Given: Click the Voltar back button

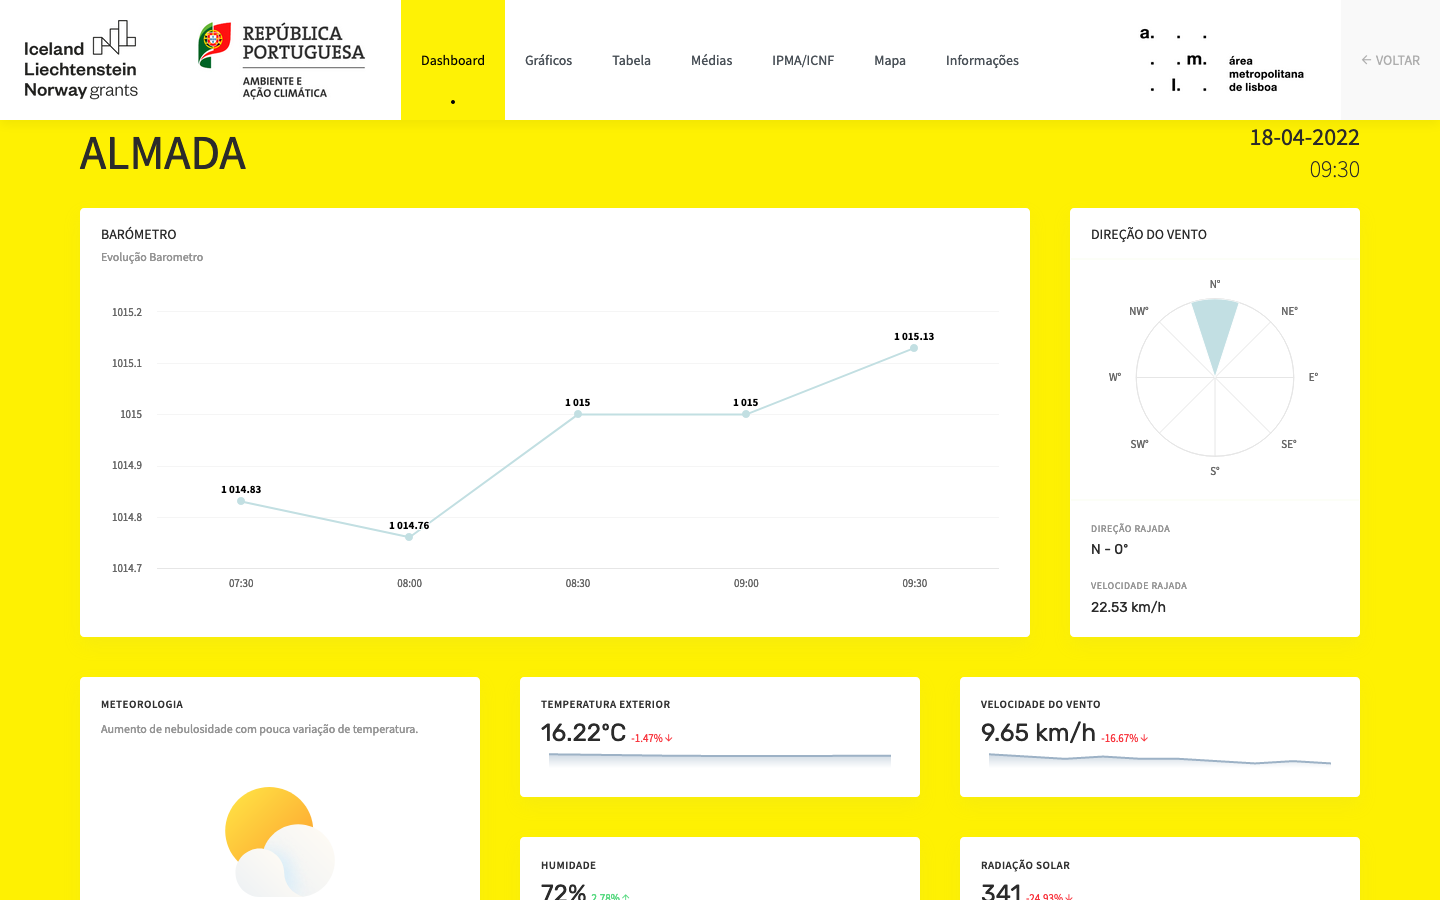Looking at the screenshot, I should pyautogui.click(x=1390, y=60).
